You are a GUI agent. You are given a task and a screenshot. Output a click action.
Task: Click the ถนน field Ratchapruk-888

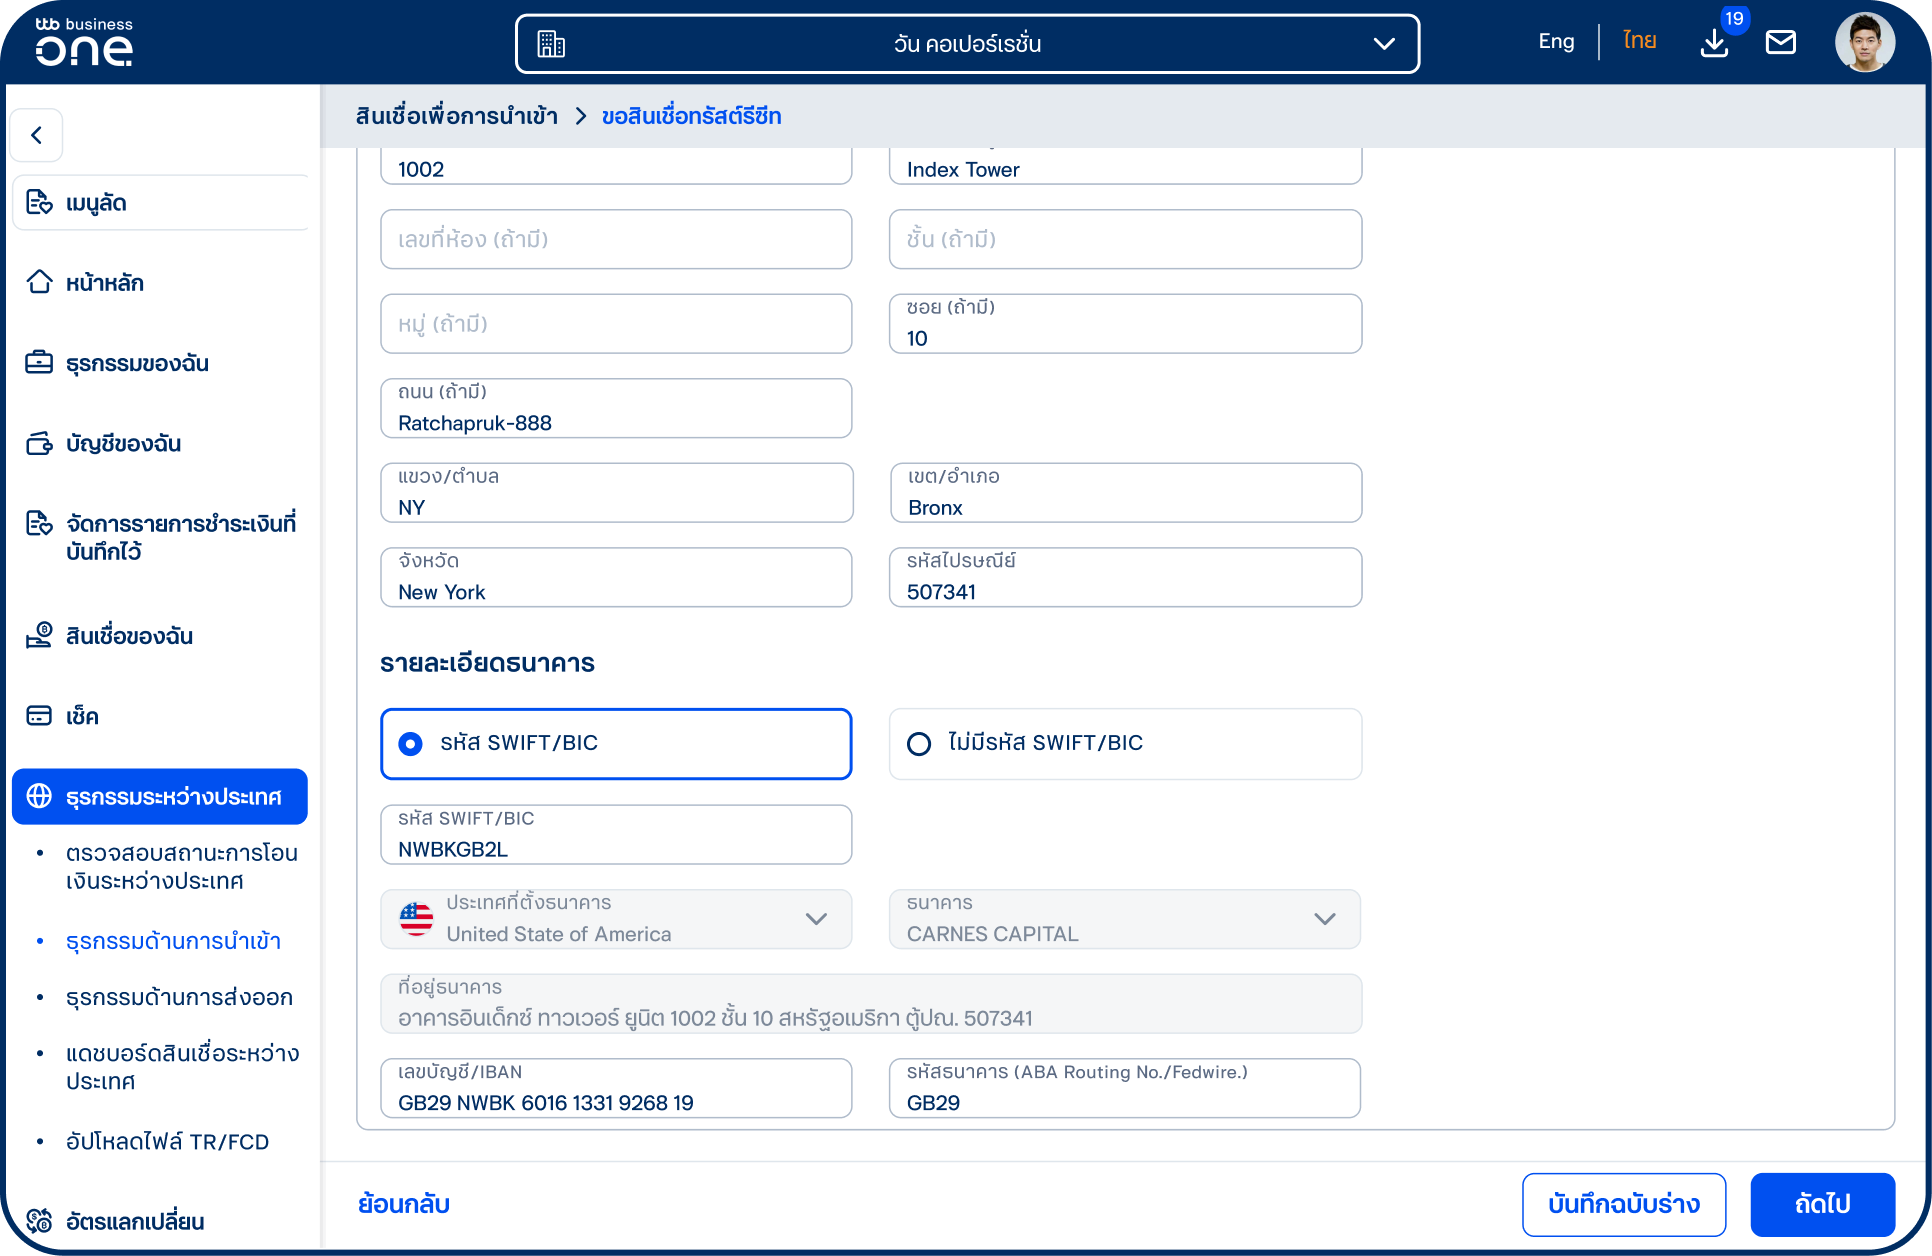[616, 408]
